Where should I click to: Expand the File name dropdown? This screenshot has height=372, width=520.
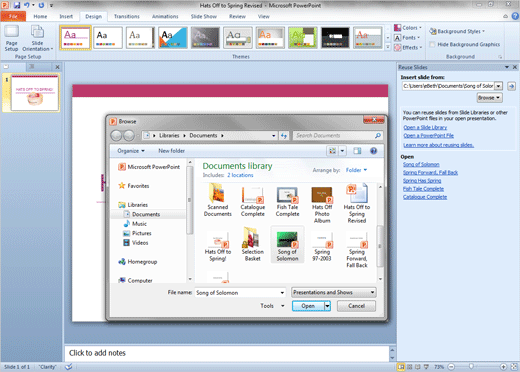(x=282, y=293)
